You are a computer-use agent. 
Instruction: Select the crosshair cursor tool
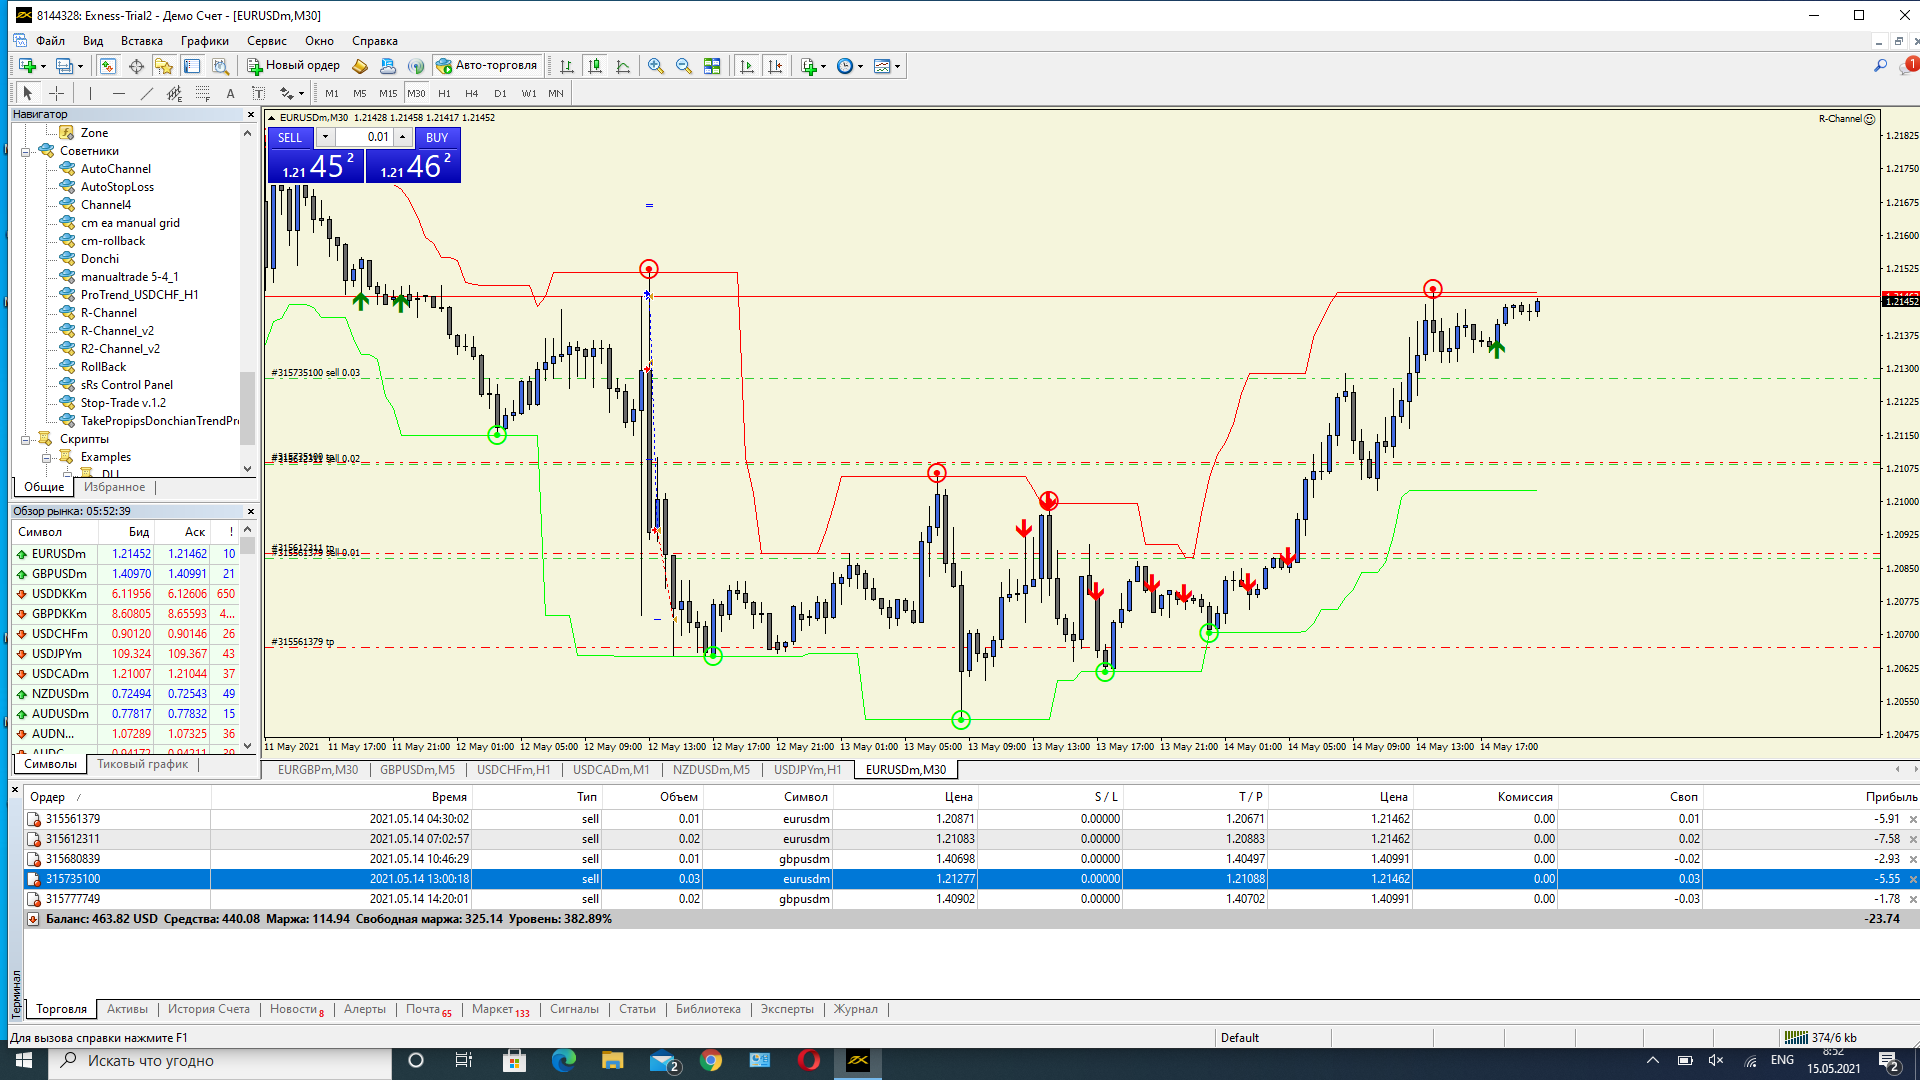(x=57, y=93)
